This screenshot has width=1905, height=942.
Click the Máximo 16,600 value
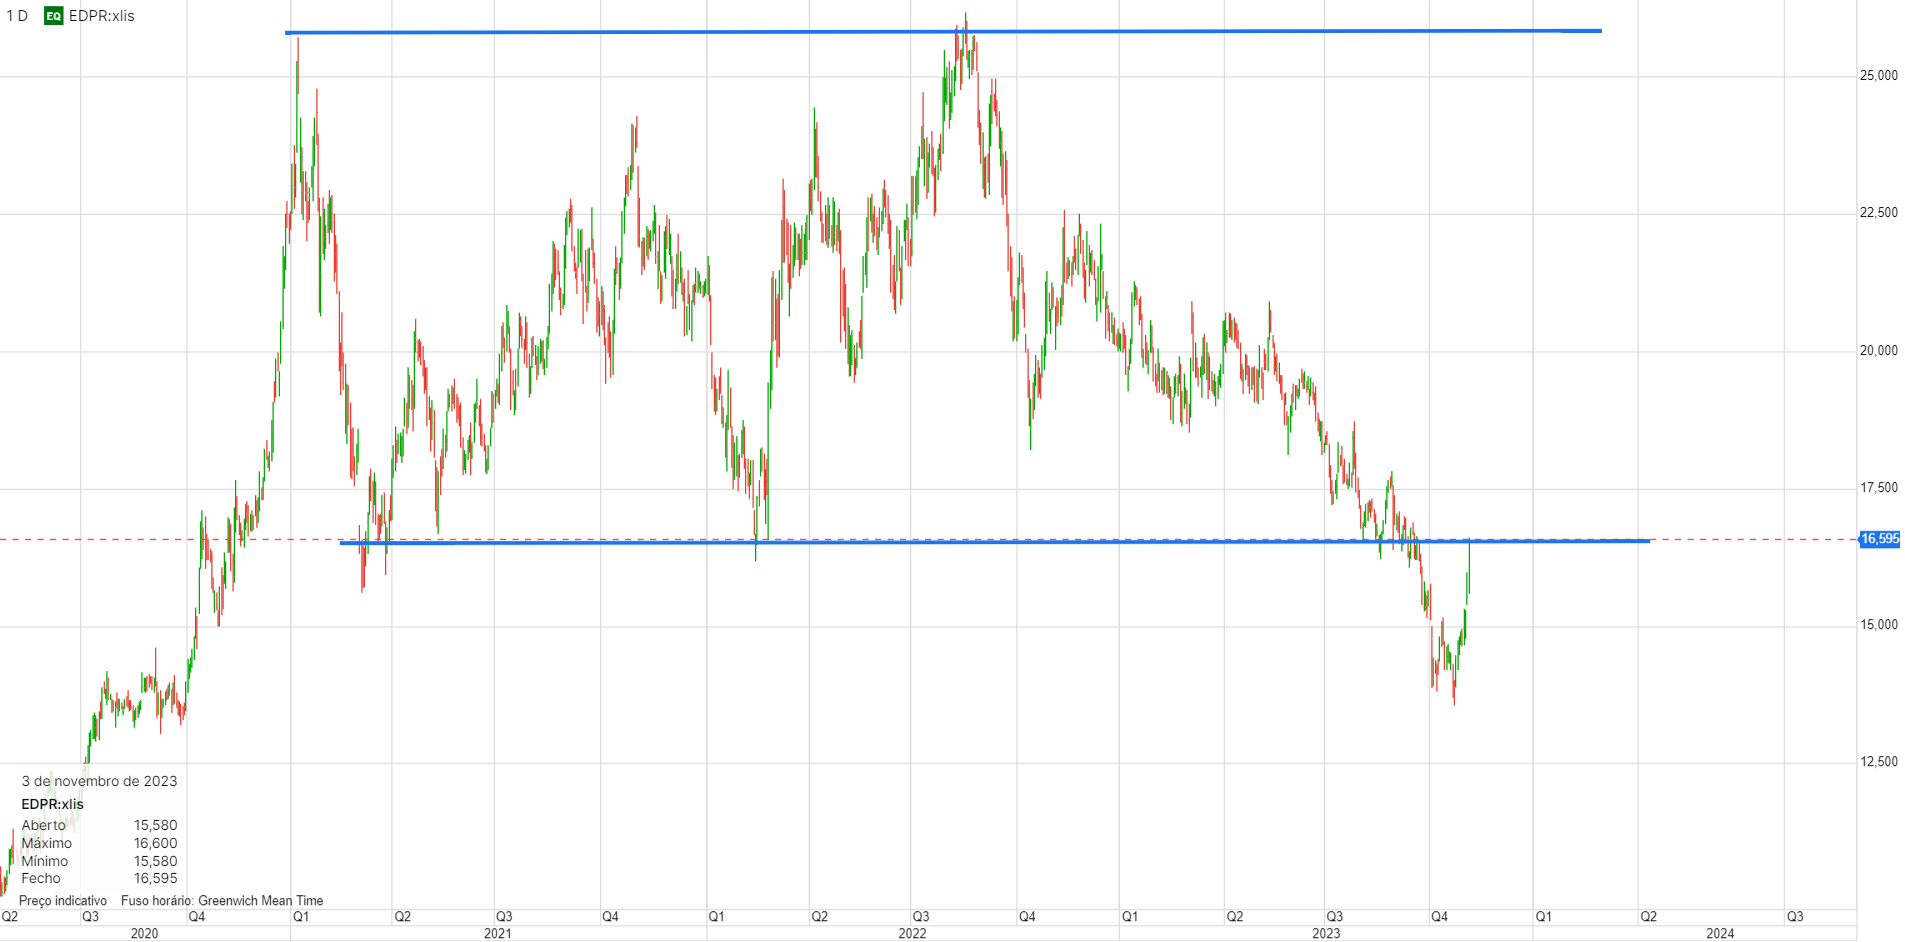pos(155,843)
